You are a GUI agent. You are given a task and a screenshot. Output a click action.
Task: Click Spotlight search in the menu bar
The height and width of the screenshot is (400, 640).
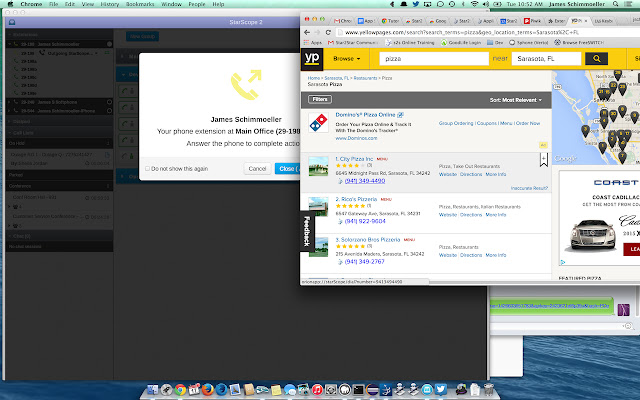(616, 4)
